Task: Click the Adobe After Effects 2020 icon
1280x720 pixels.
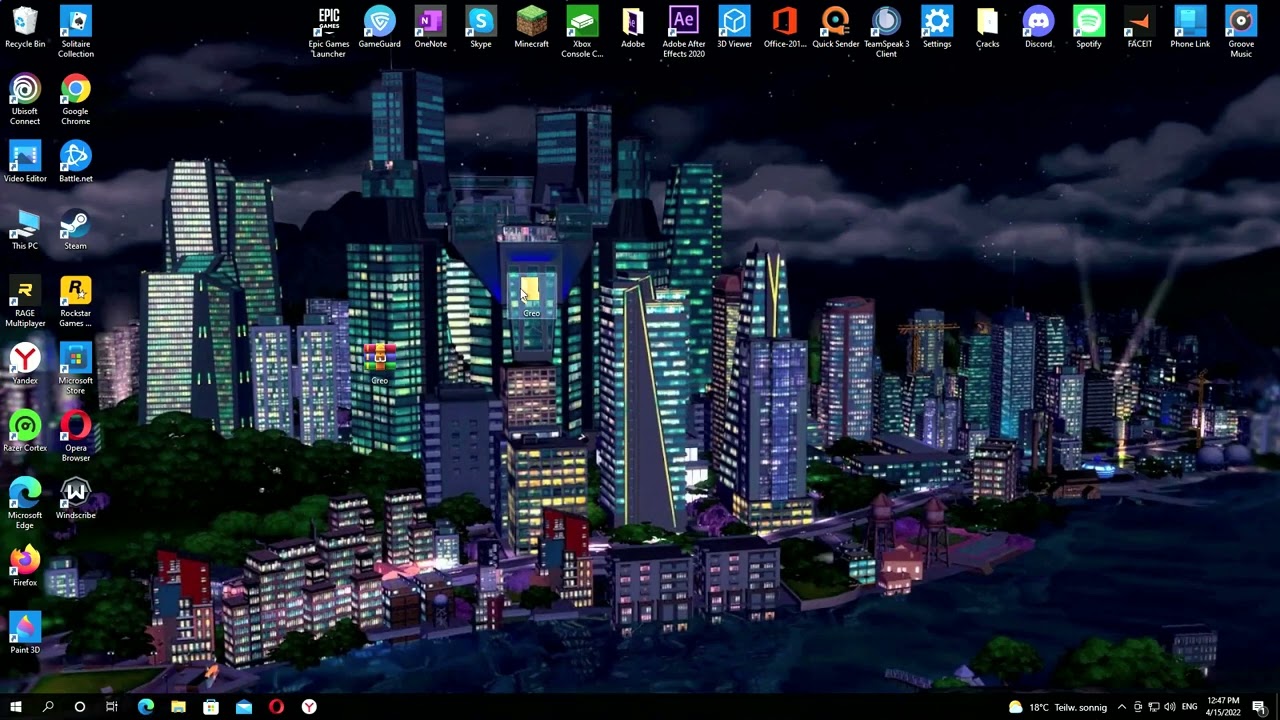Action: tap(684, 32)
